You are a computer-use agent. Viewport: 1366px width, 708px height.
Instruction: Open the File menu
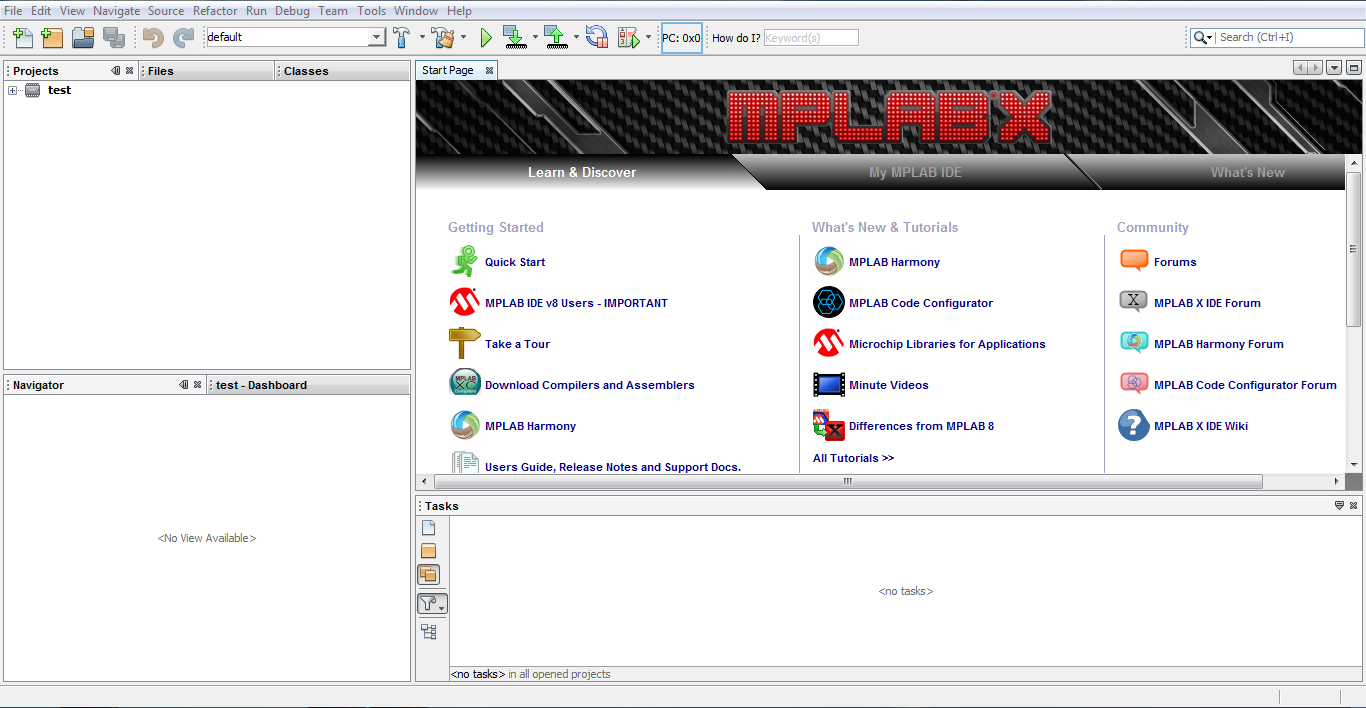click(x=13, y=11)
